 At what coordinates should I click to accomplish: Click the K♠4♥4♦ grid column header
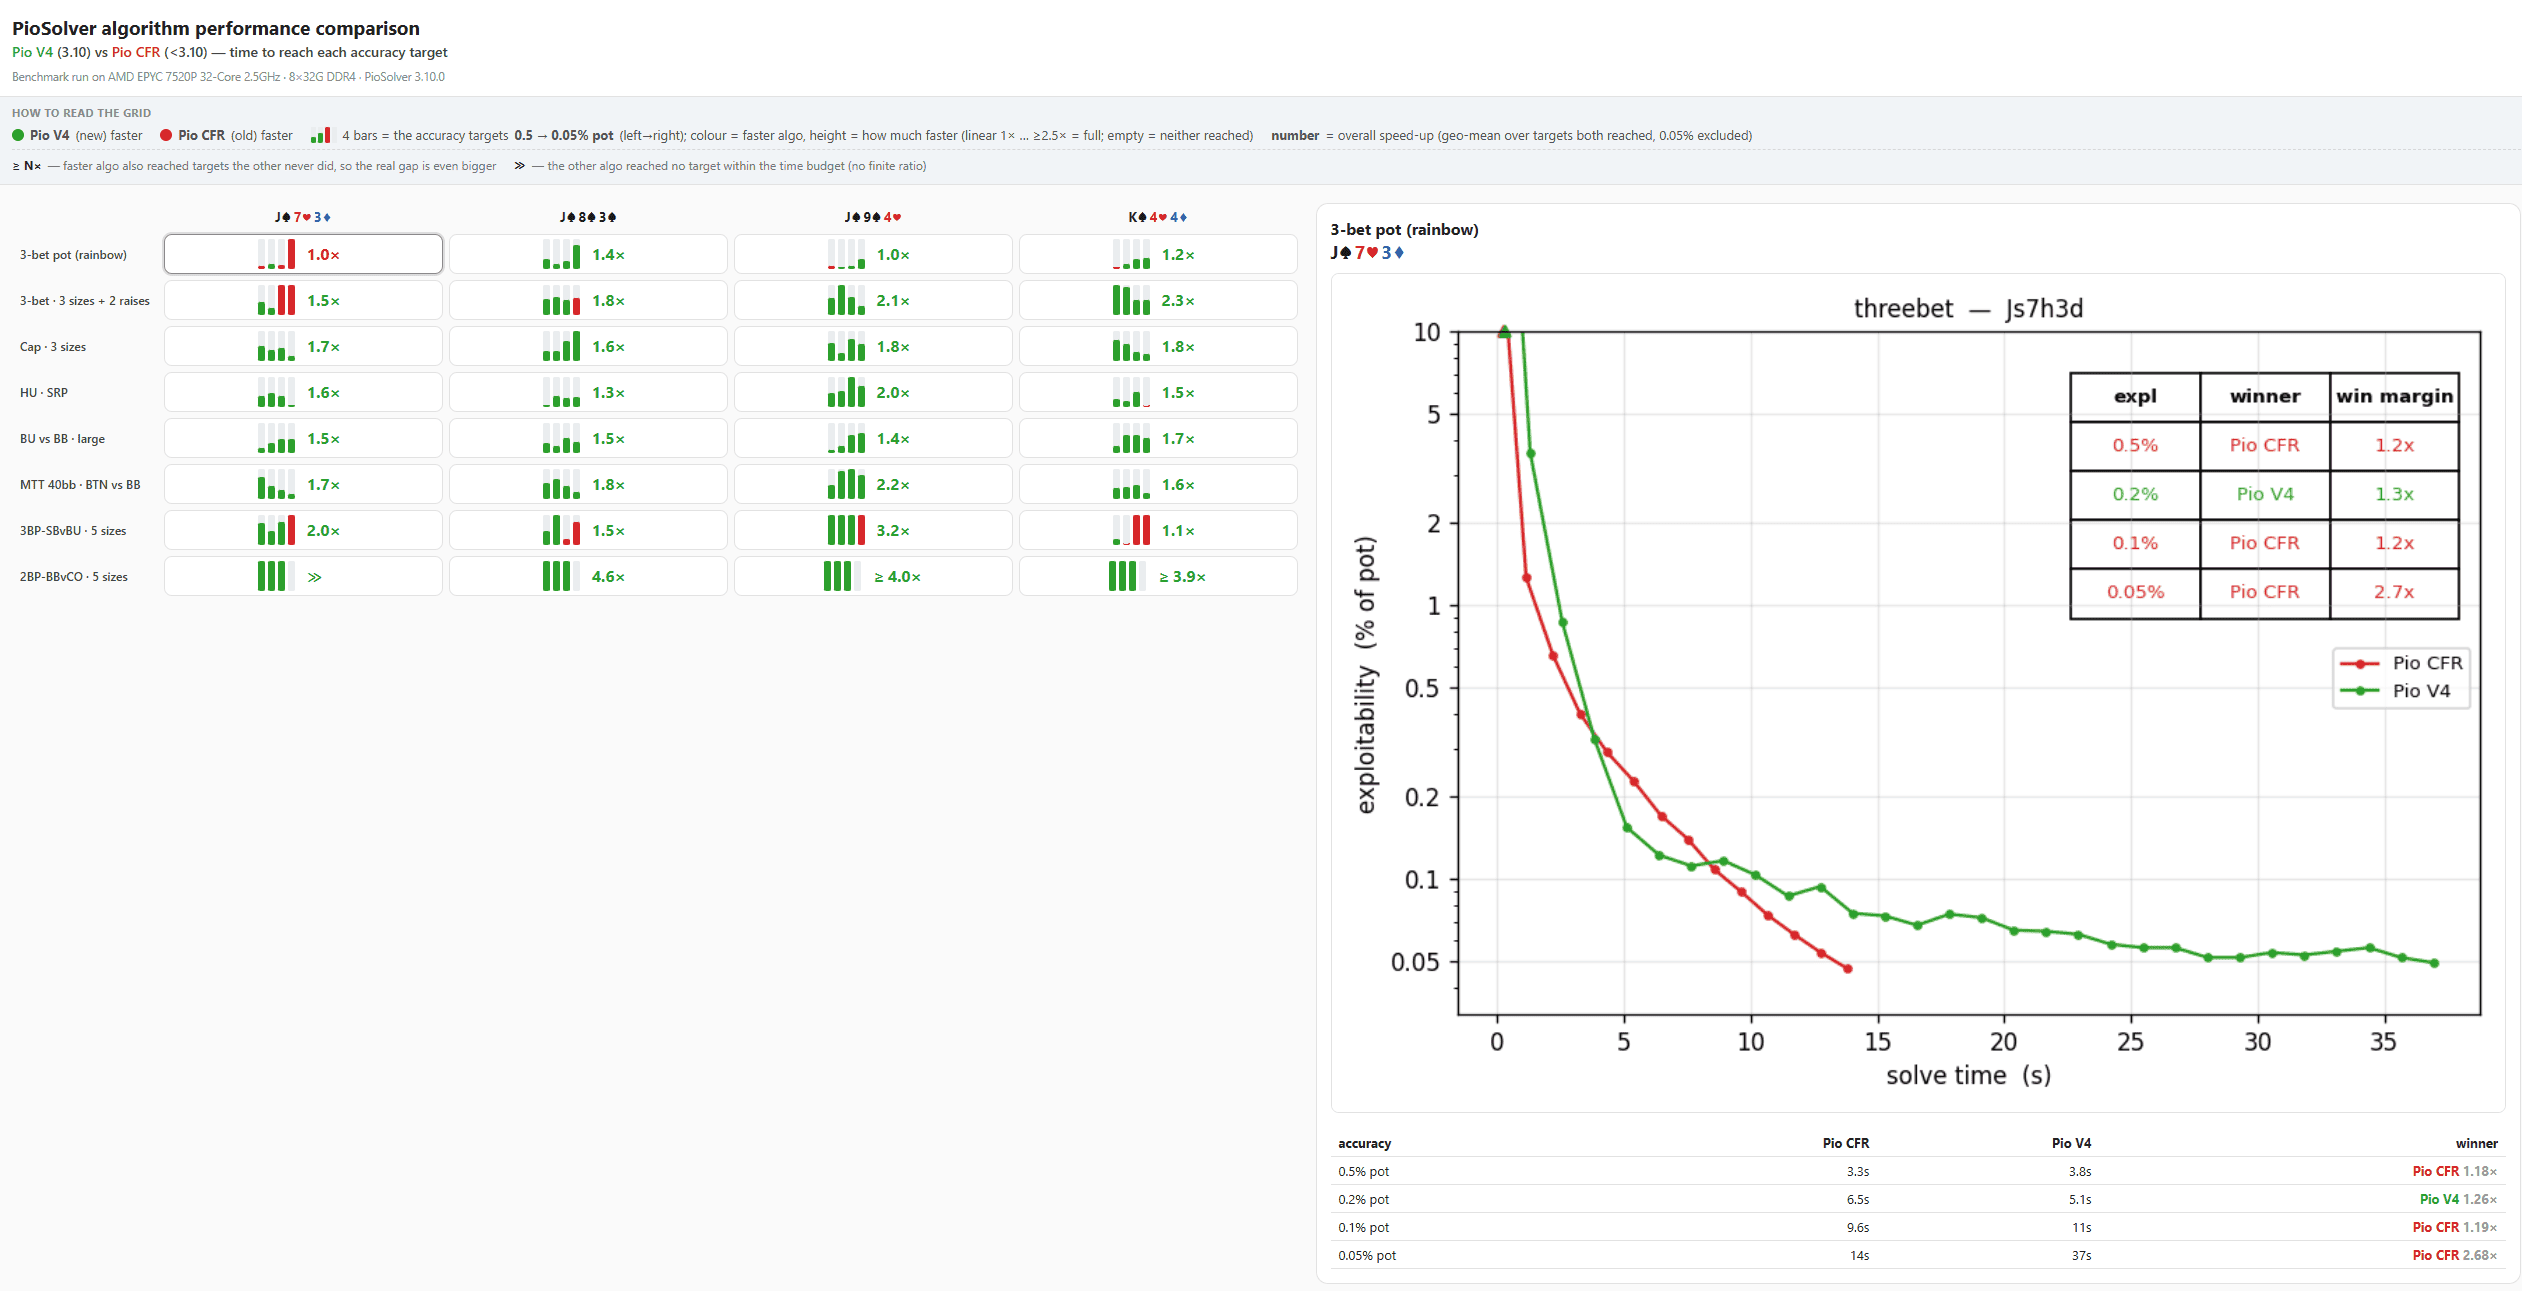tap(1158, 217)
